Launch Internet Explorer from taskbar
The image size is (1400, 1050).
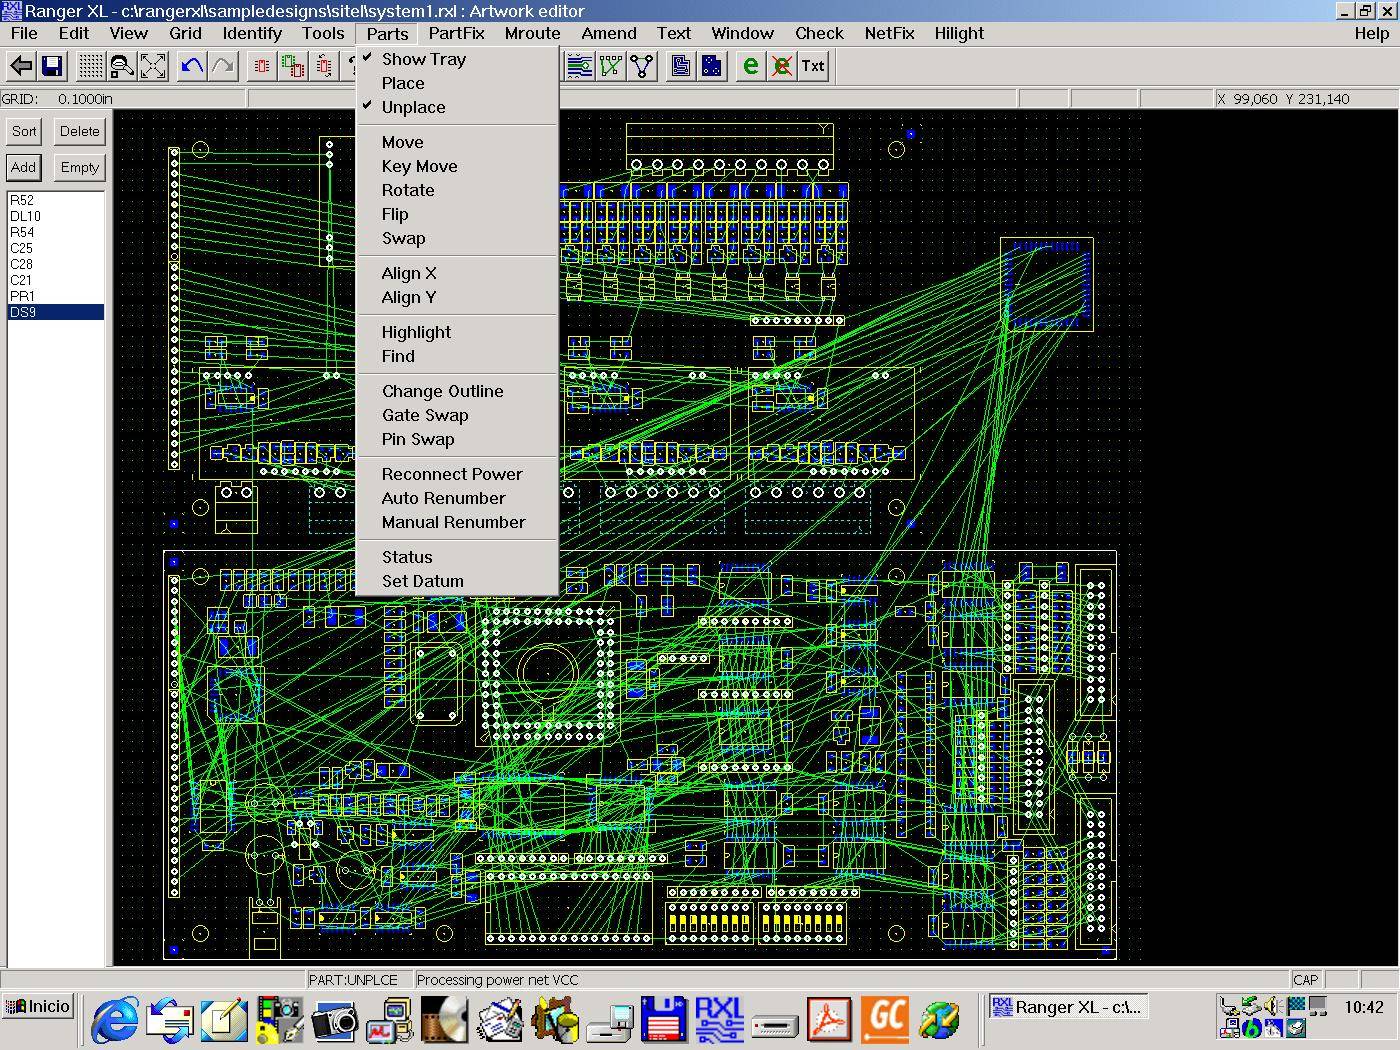(116, 1021)
